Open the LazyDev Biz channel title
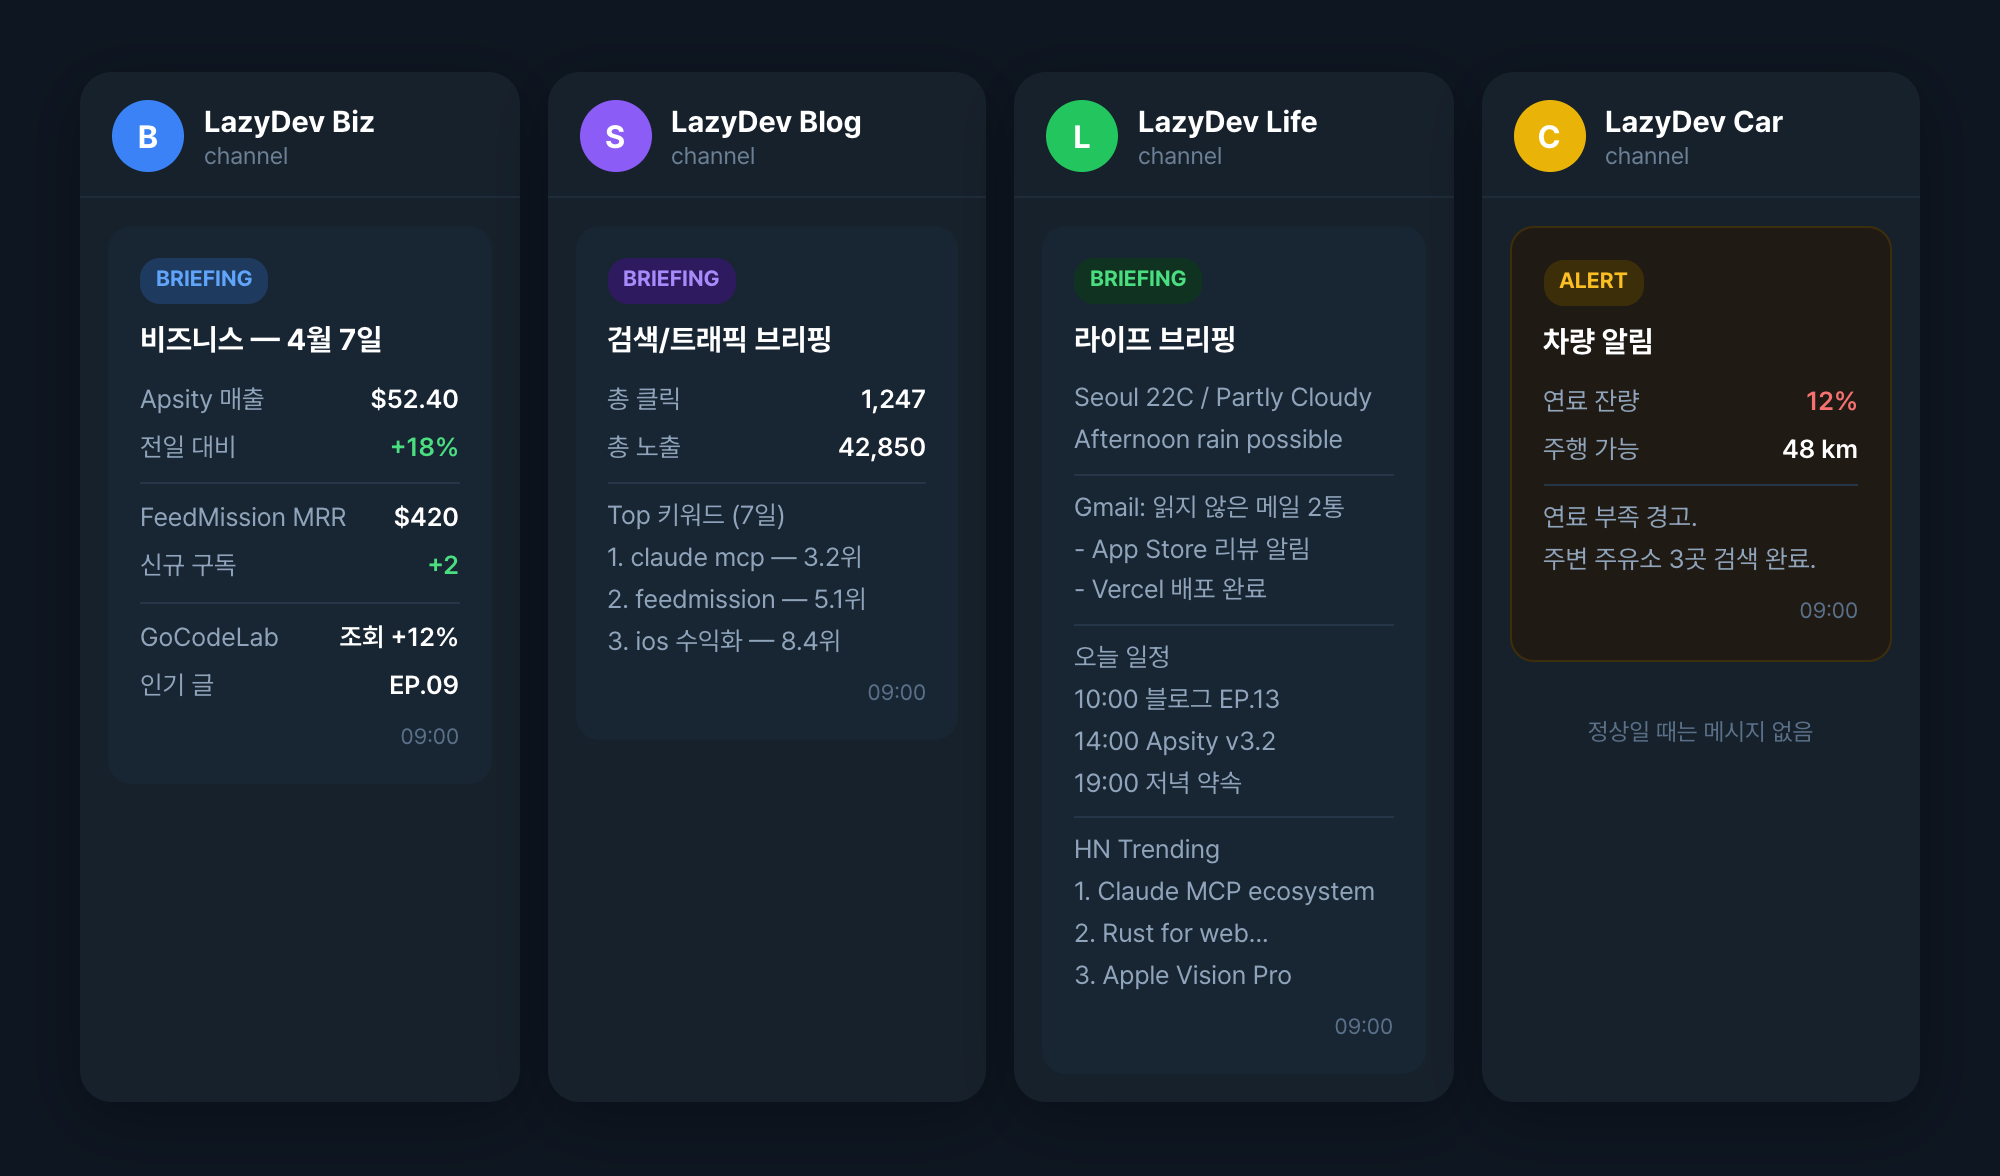 click(x=289, y=122)
